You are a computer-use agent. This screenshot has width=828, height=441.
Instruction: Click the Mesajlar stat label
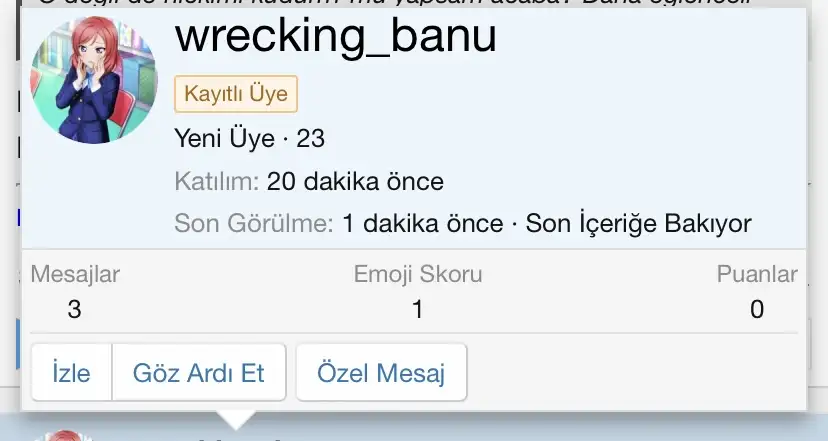pos(75,274)
